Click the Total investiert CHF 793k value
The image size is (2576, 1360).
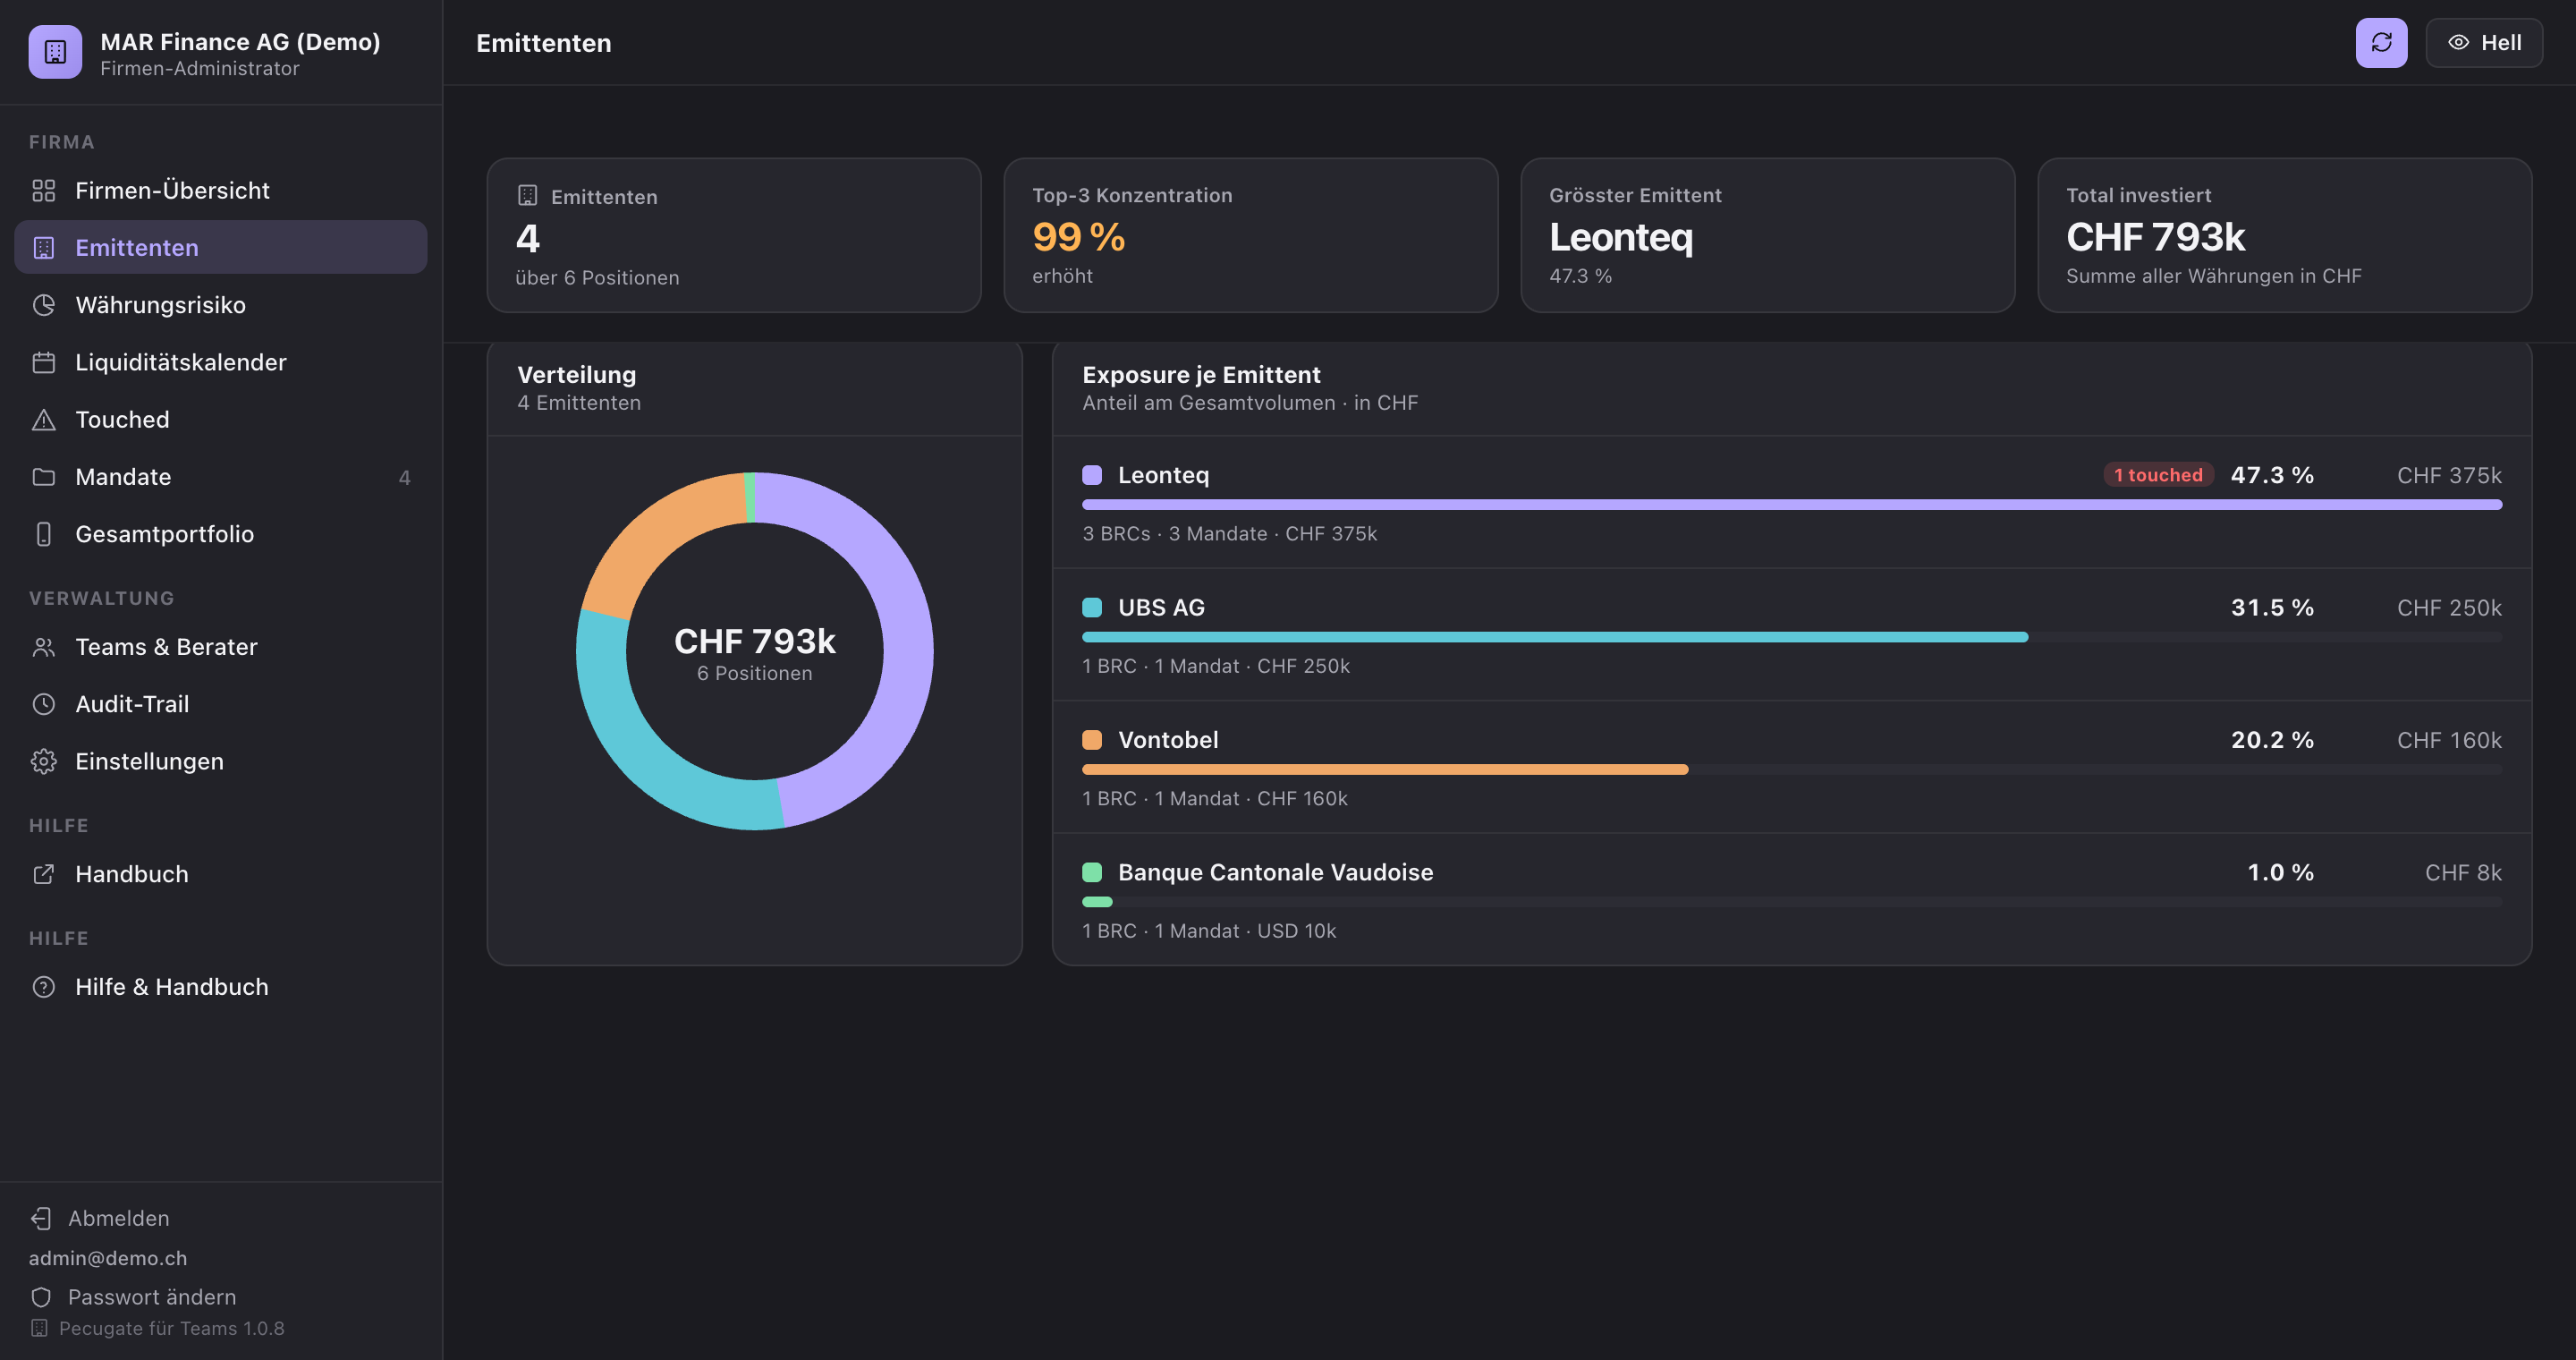[2156, 237]
